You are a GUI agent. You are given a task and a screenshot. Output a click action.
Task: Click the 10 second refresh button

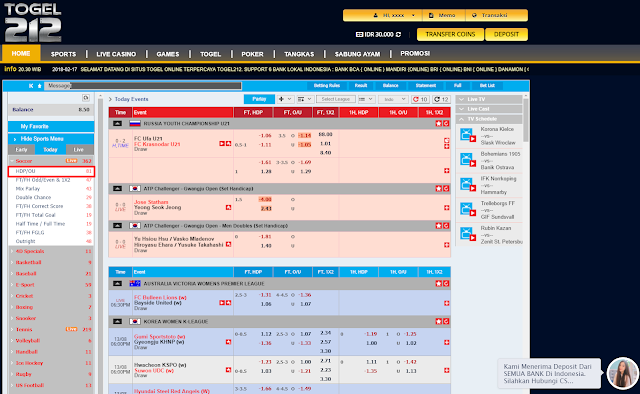tap(420, 99)
